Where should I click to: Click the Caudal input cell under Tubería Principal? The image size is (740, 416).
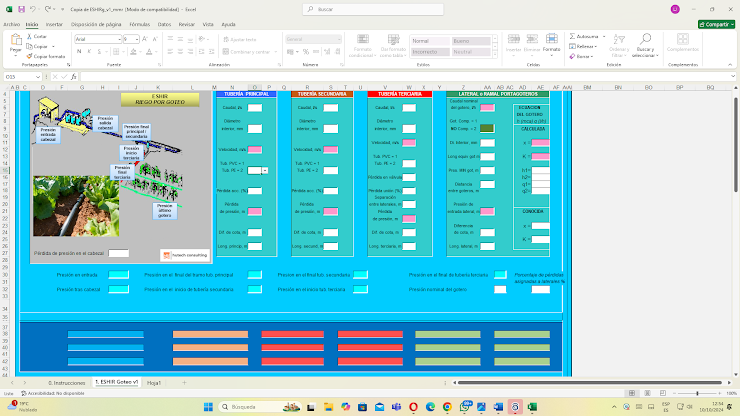254,107
